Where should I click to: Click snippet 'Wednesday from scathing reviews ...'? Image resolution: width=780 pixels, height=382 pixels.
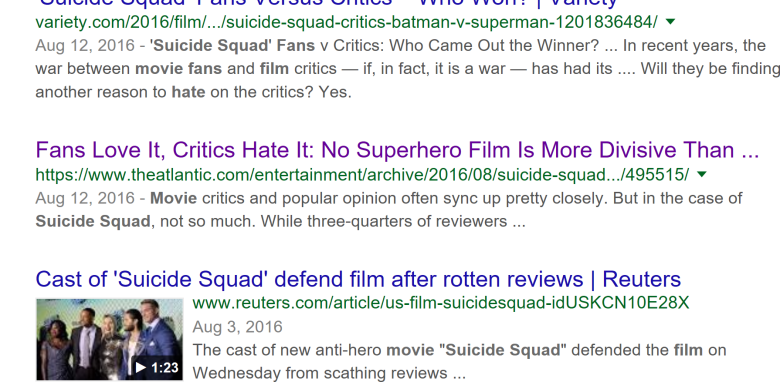click(x=329, y=373)
